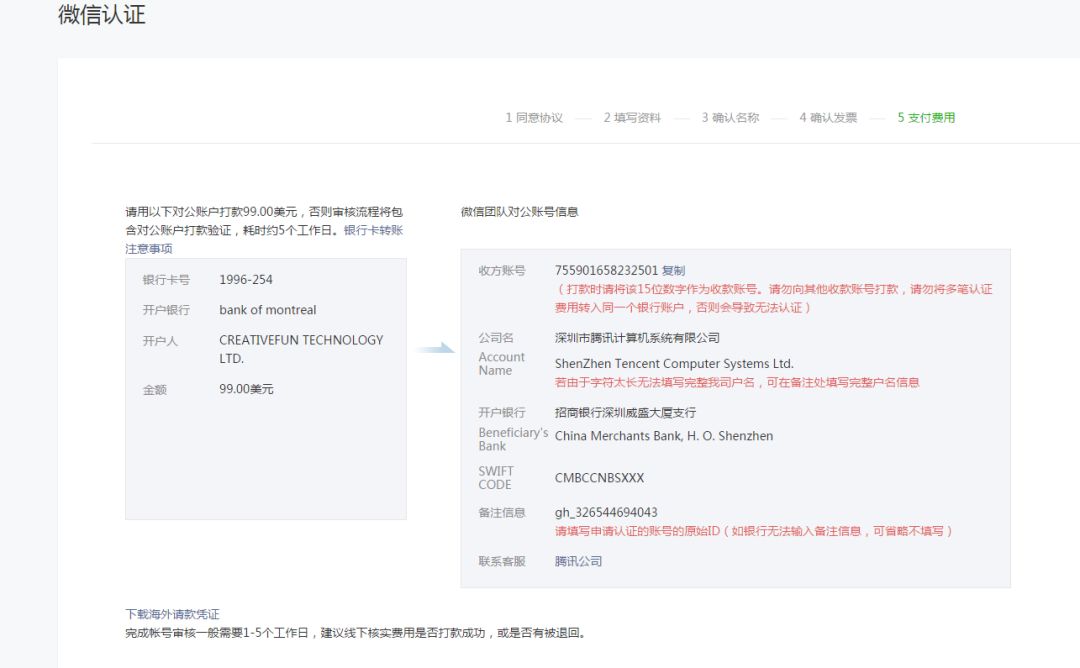
Task: Click ShenZhen Tencent Computer Systems Ltd. name
Action: coord(674,364)
